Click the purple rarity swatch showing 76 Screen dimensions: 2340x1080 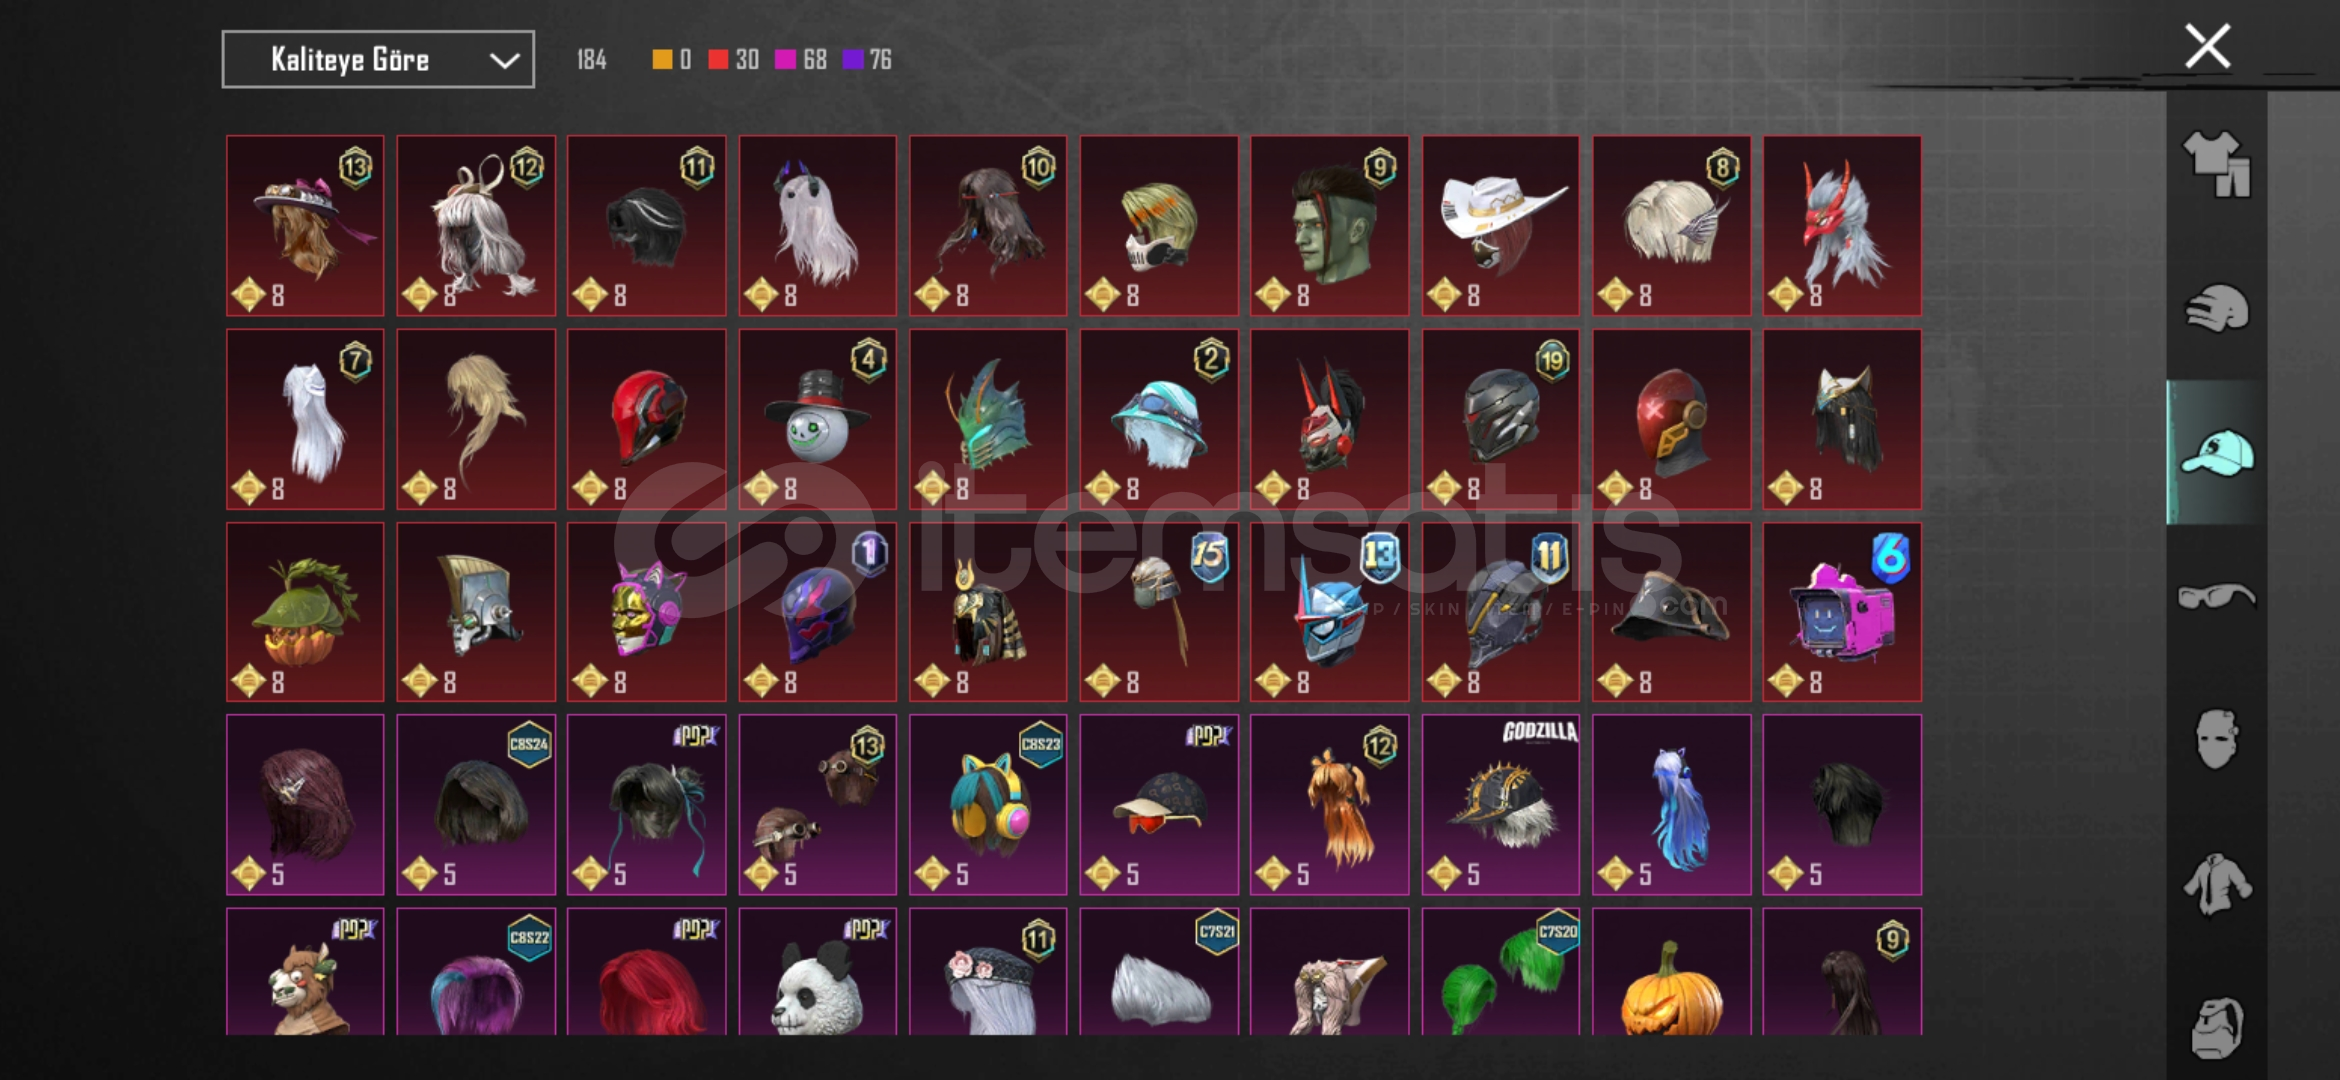tap(852, 60)
